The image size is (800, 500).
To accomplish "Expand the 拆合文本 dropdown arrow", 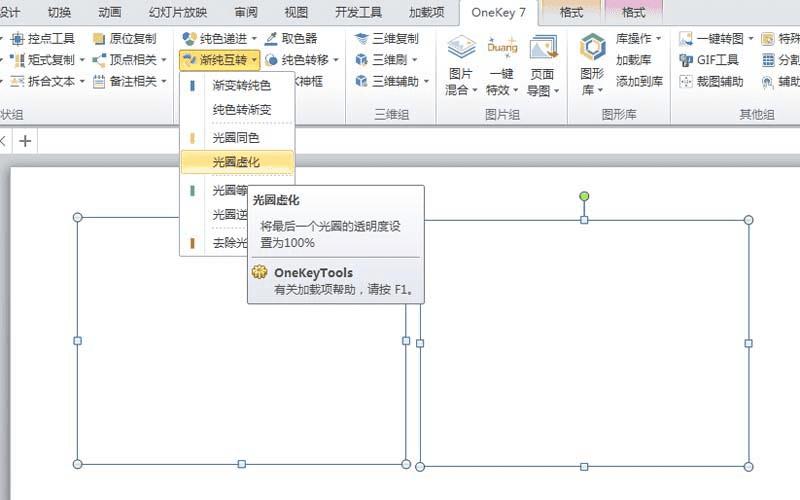I will [82, 82].
